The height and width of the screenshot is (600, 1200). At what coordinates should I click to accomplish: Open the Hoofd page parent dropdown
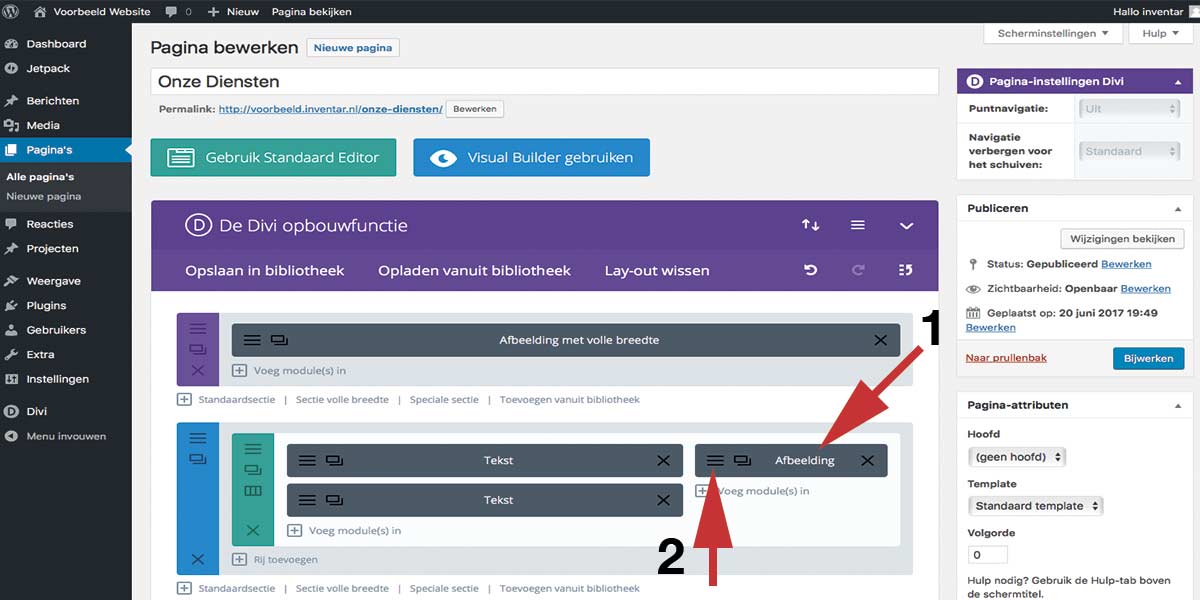[x=1017, y=457]
